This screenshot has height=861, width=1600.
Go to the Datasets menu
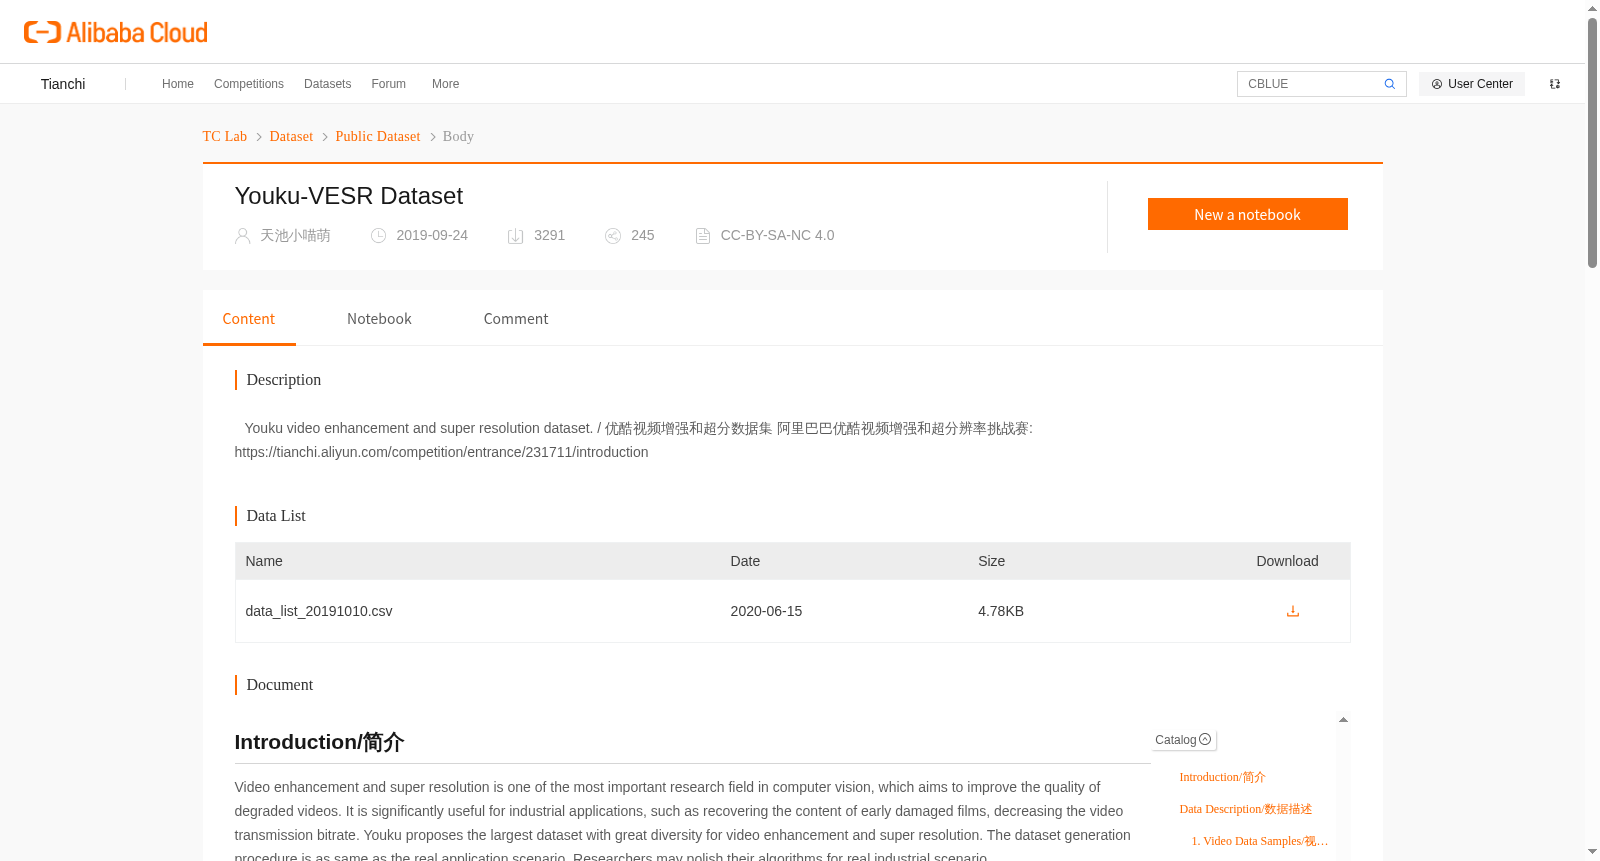tap(328, 84)
